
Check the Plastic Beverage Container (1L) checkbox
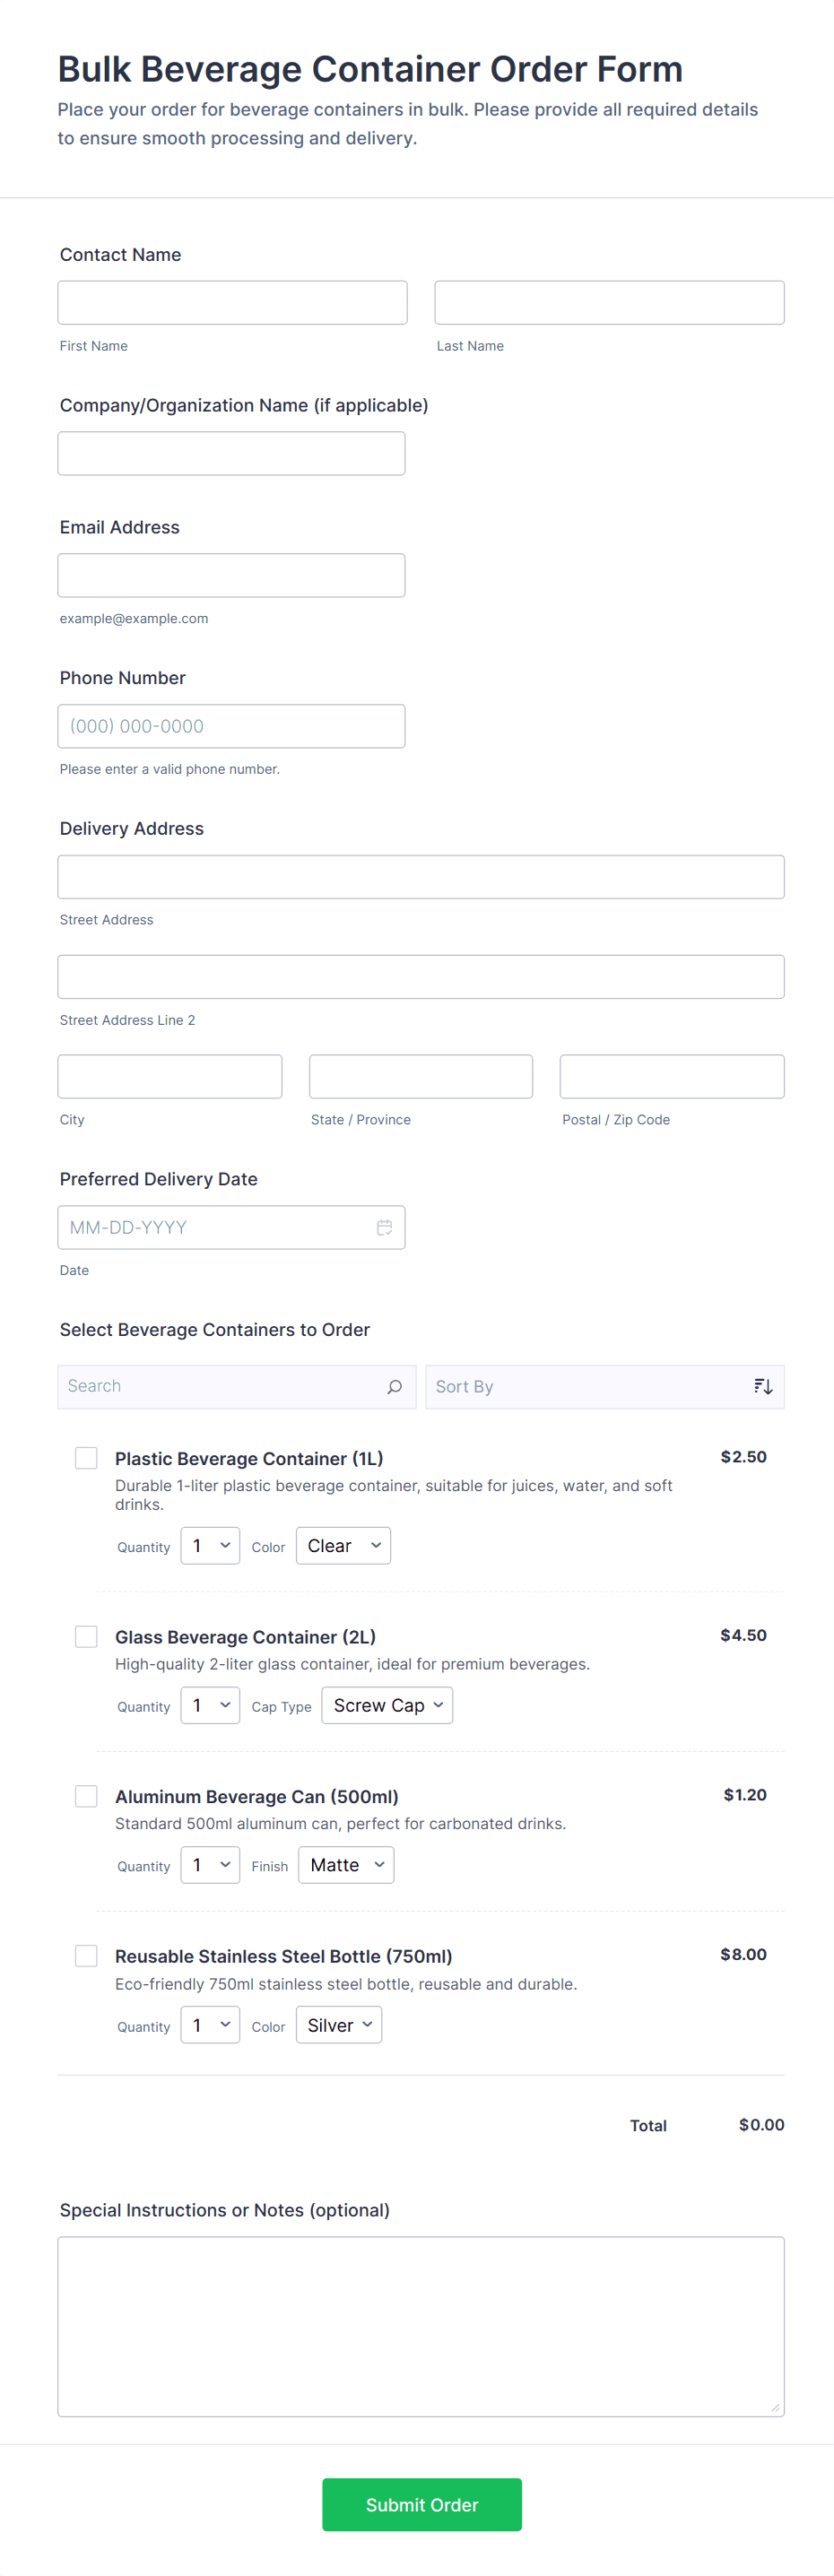pyautogui.click(x=87, y=1458)
